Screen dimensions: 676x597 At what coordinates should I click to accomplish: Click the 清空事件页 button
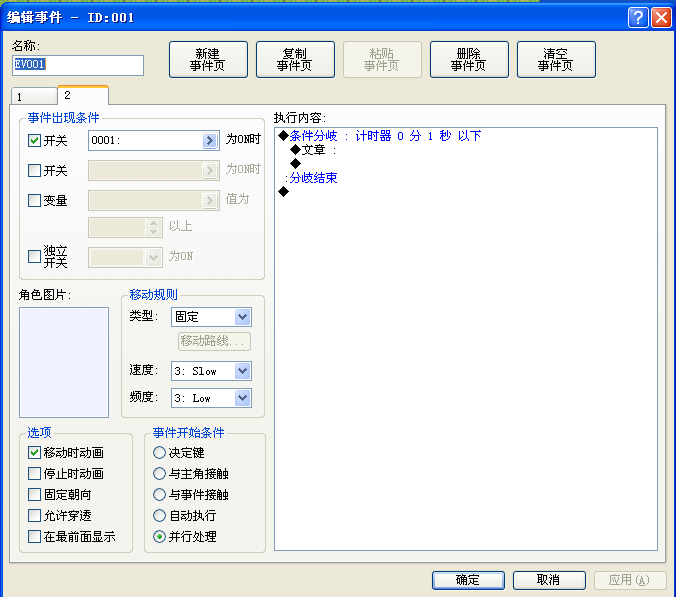(556, 59)
